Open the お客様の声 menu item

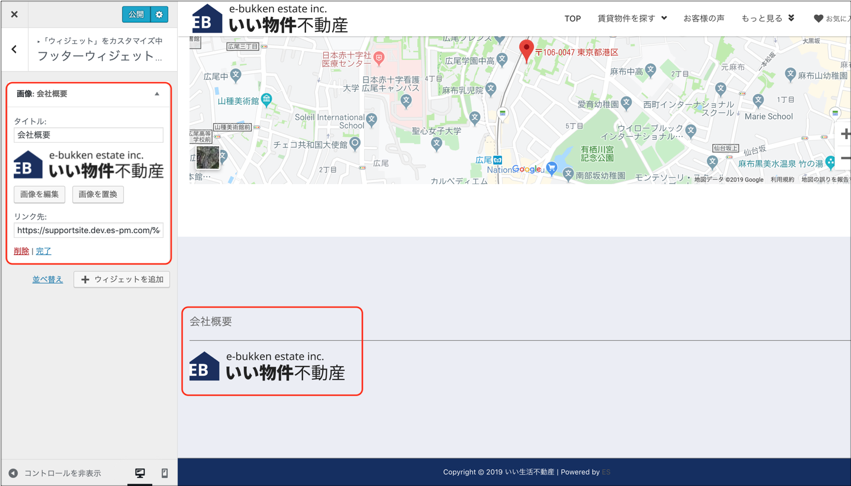(x=704, y=18)
